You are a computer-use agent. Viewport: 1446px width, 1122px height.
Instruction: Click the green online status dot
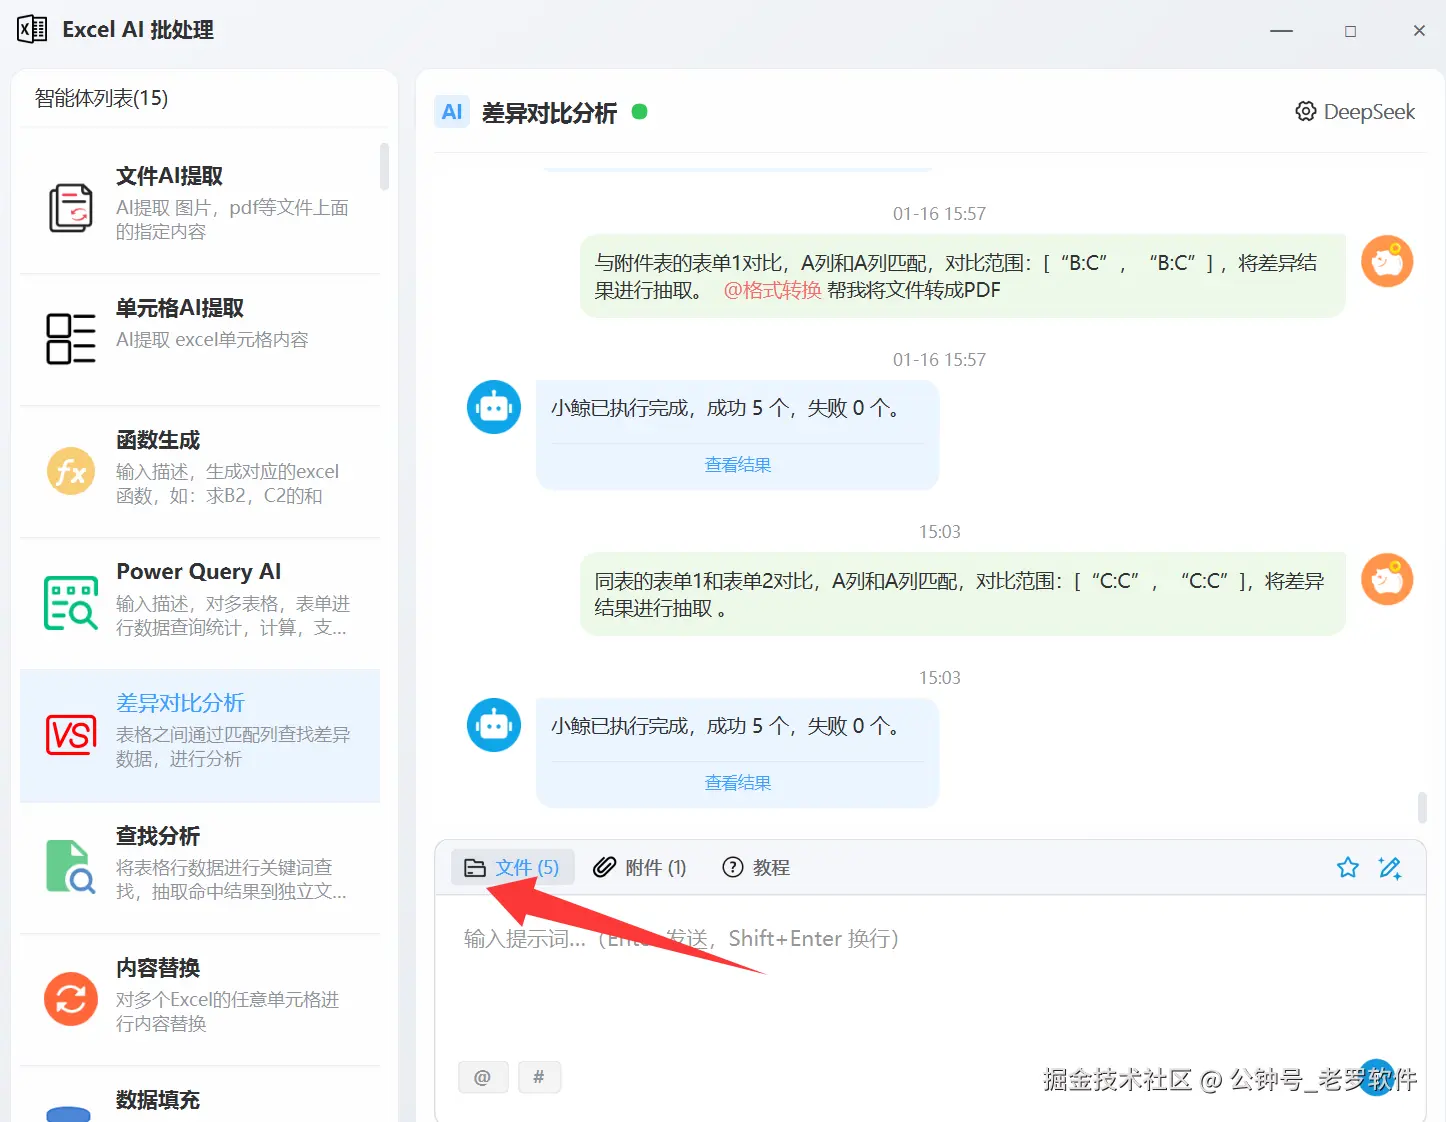tap(640, 112)
